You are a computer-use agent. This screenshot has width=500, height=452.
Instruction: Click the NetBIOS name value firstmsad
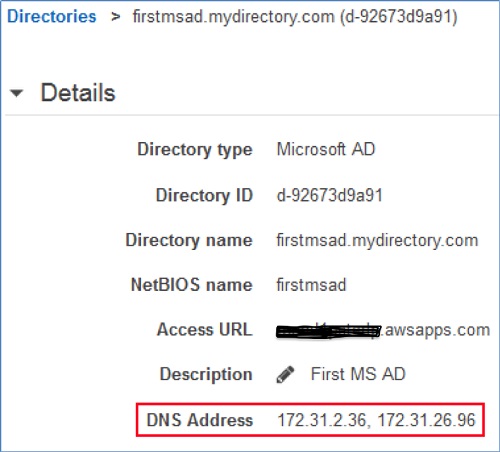(311, 285)
